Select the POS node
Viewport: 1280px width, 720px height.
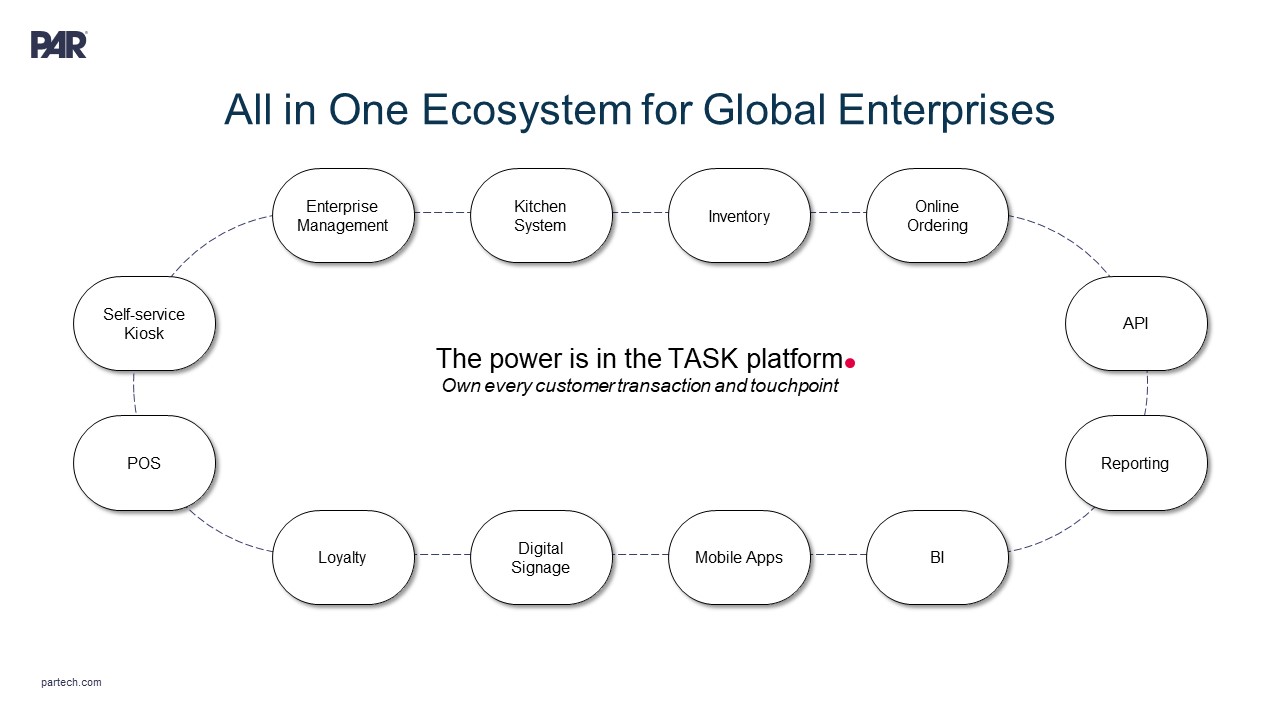click(x=144, y=463)
